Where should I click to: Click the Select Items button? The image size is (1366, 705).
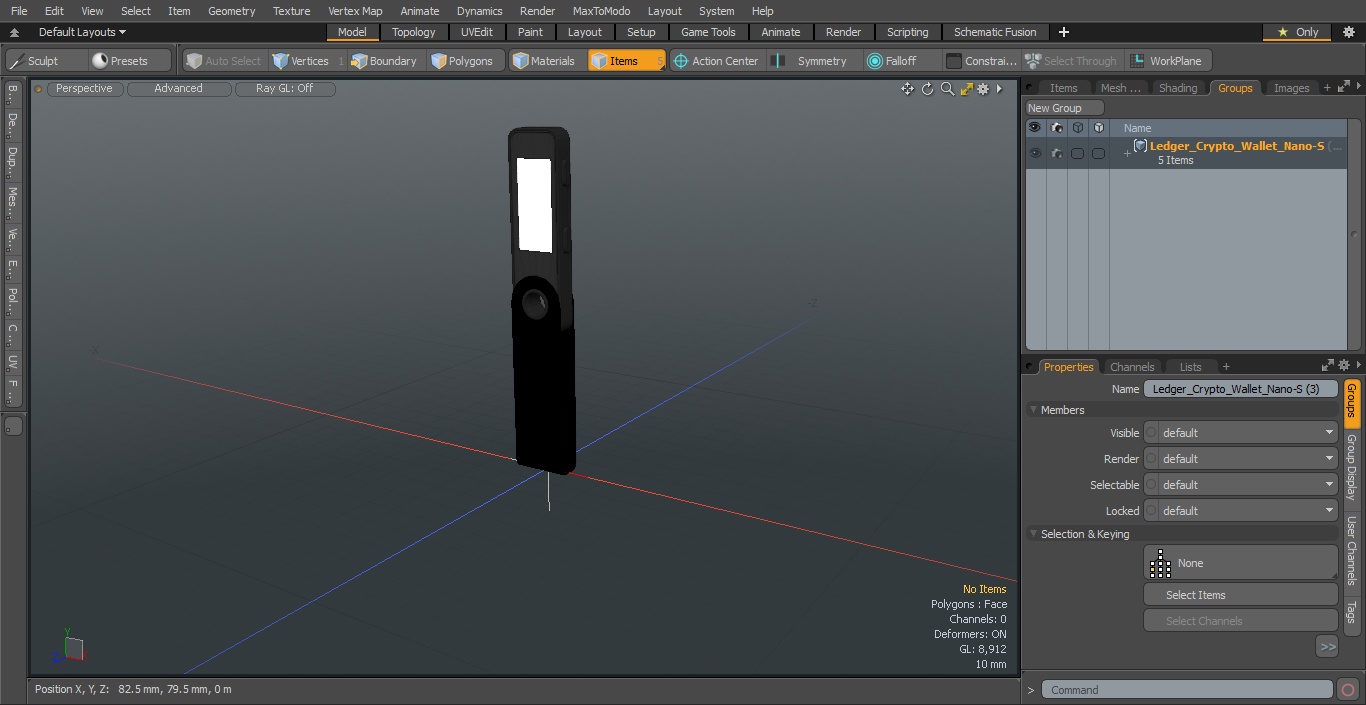tap(1240, 595)
